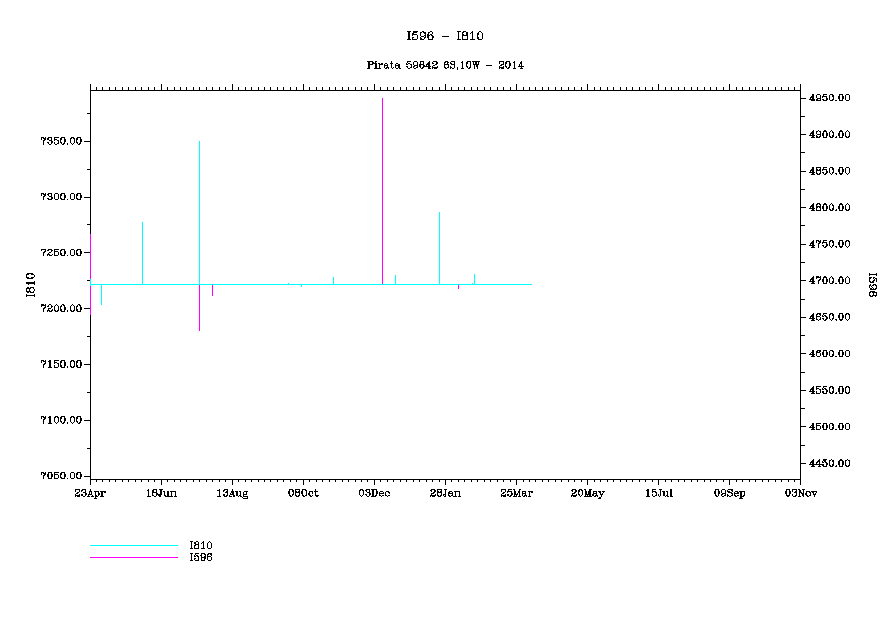The width and height of the screenshot is (891, 630).
Task: Select the left vertical axis label I810
Action: pyautogui.click(x=30, y=284)
